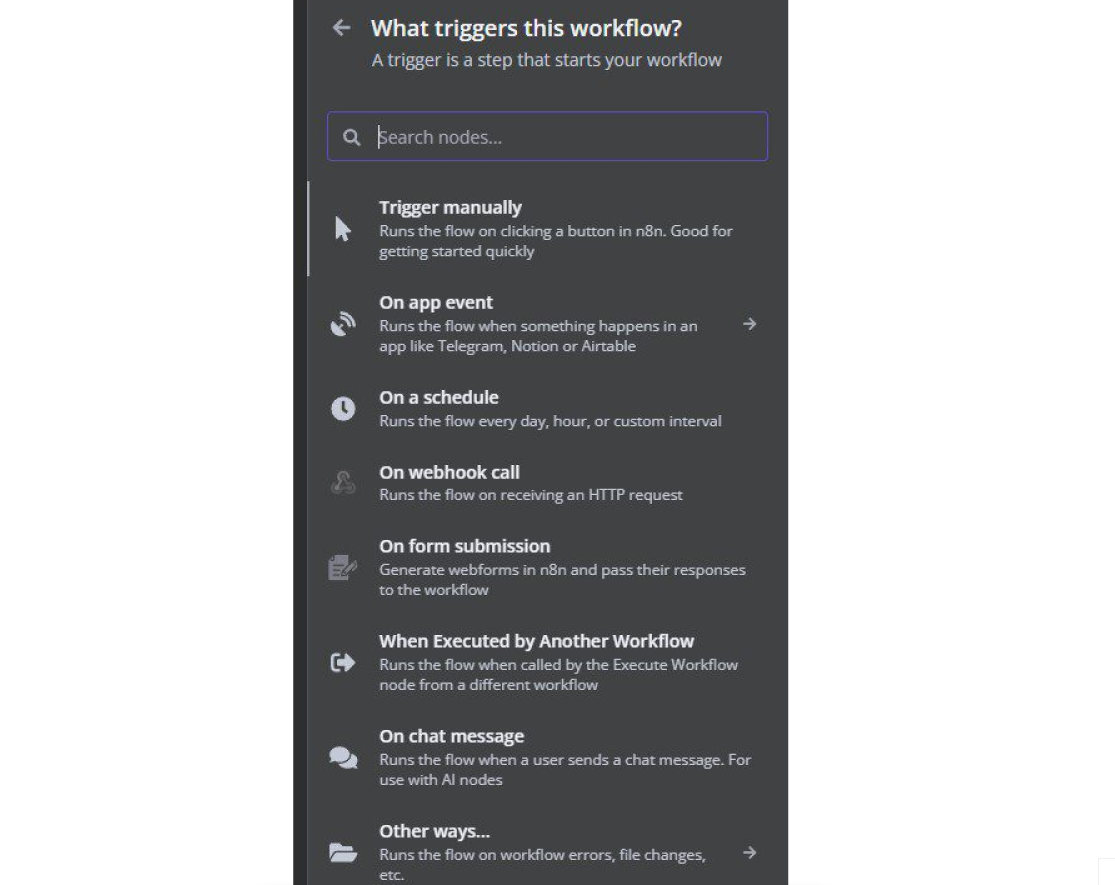
Task: Pick the On chat message title
Action: 451,736
